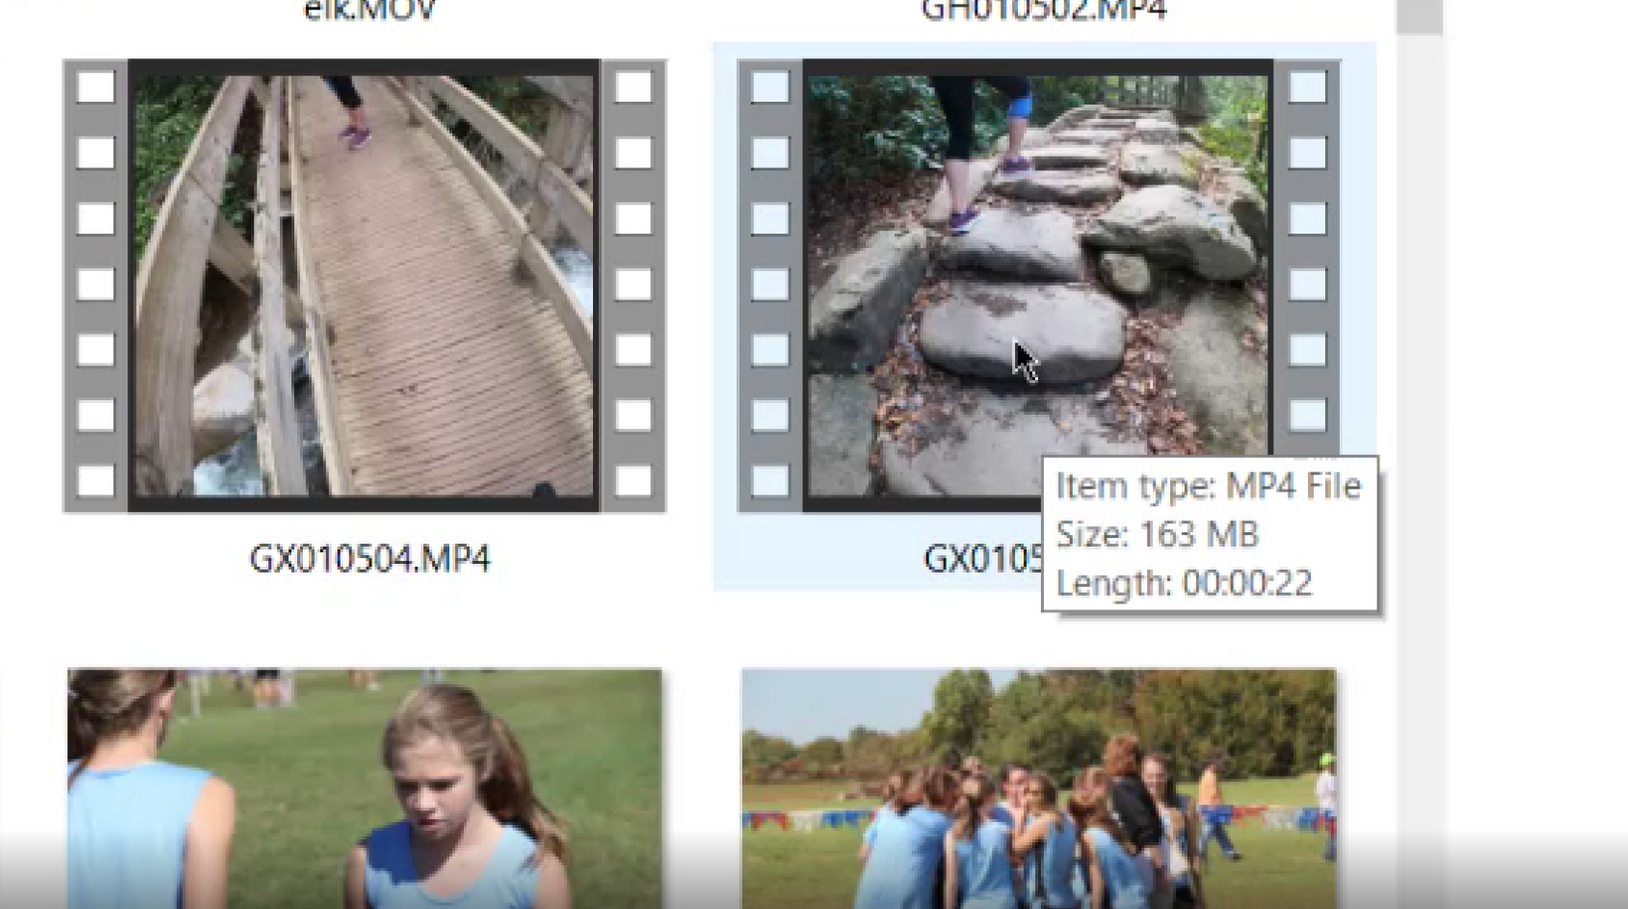The image size is (1628, 909).
Task: Click left film strip of bridge video icon
Action: 96,285
